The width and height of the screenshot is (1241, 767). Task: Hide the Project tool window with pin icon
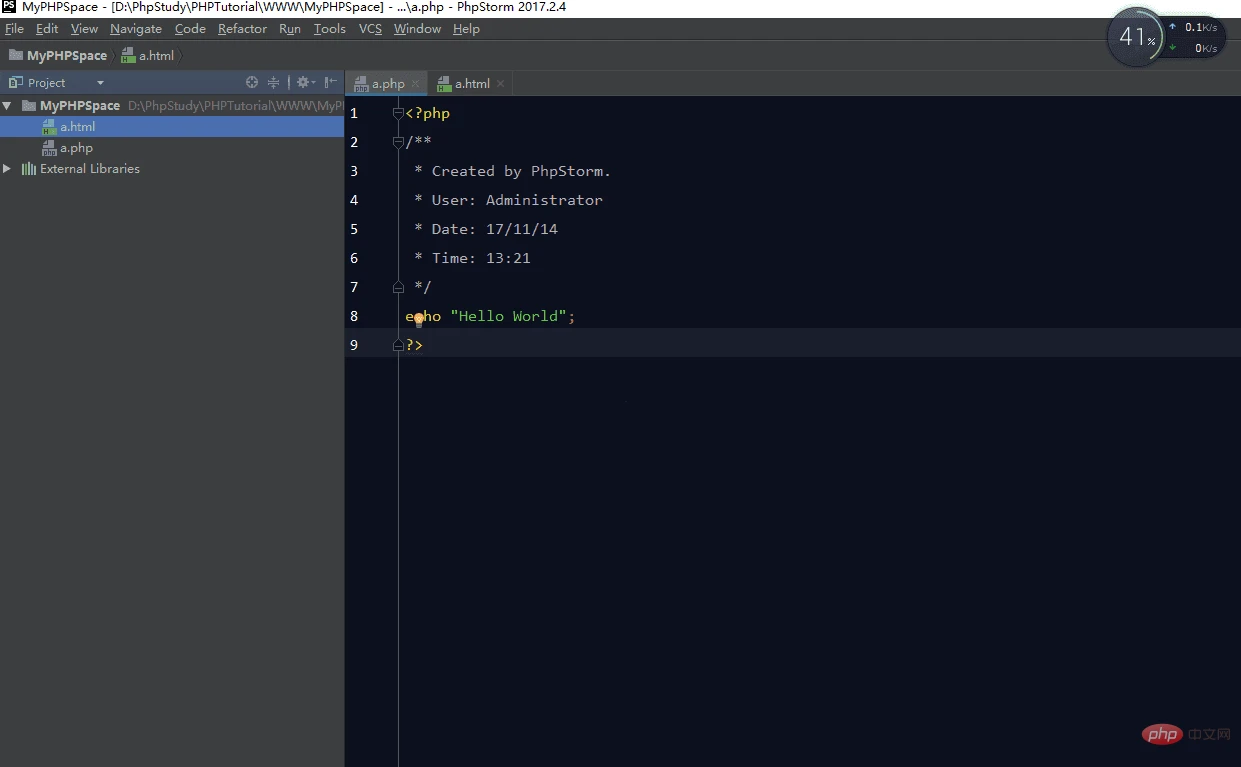[331, 83]
